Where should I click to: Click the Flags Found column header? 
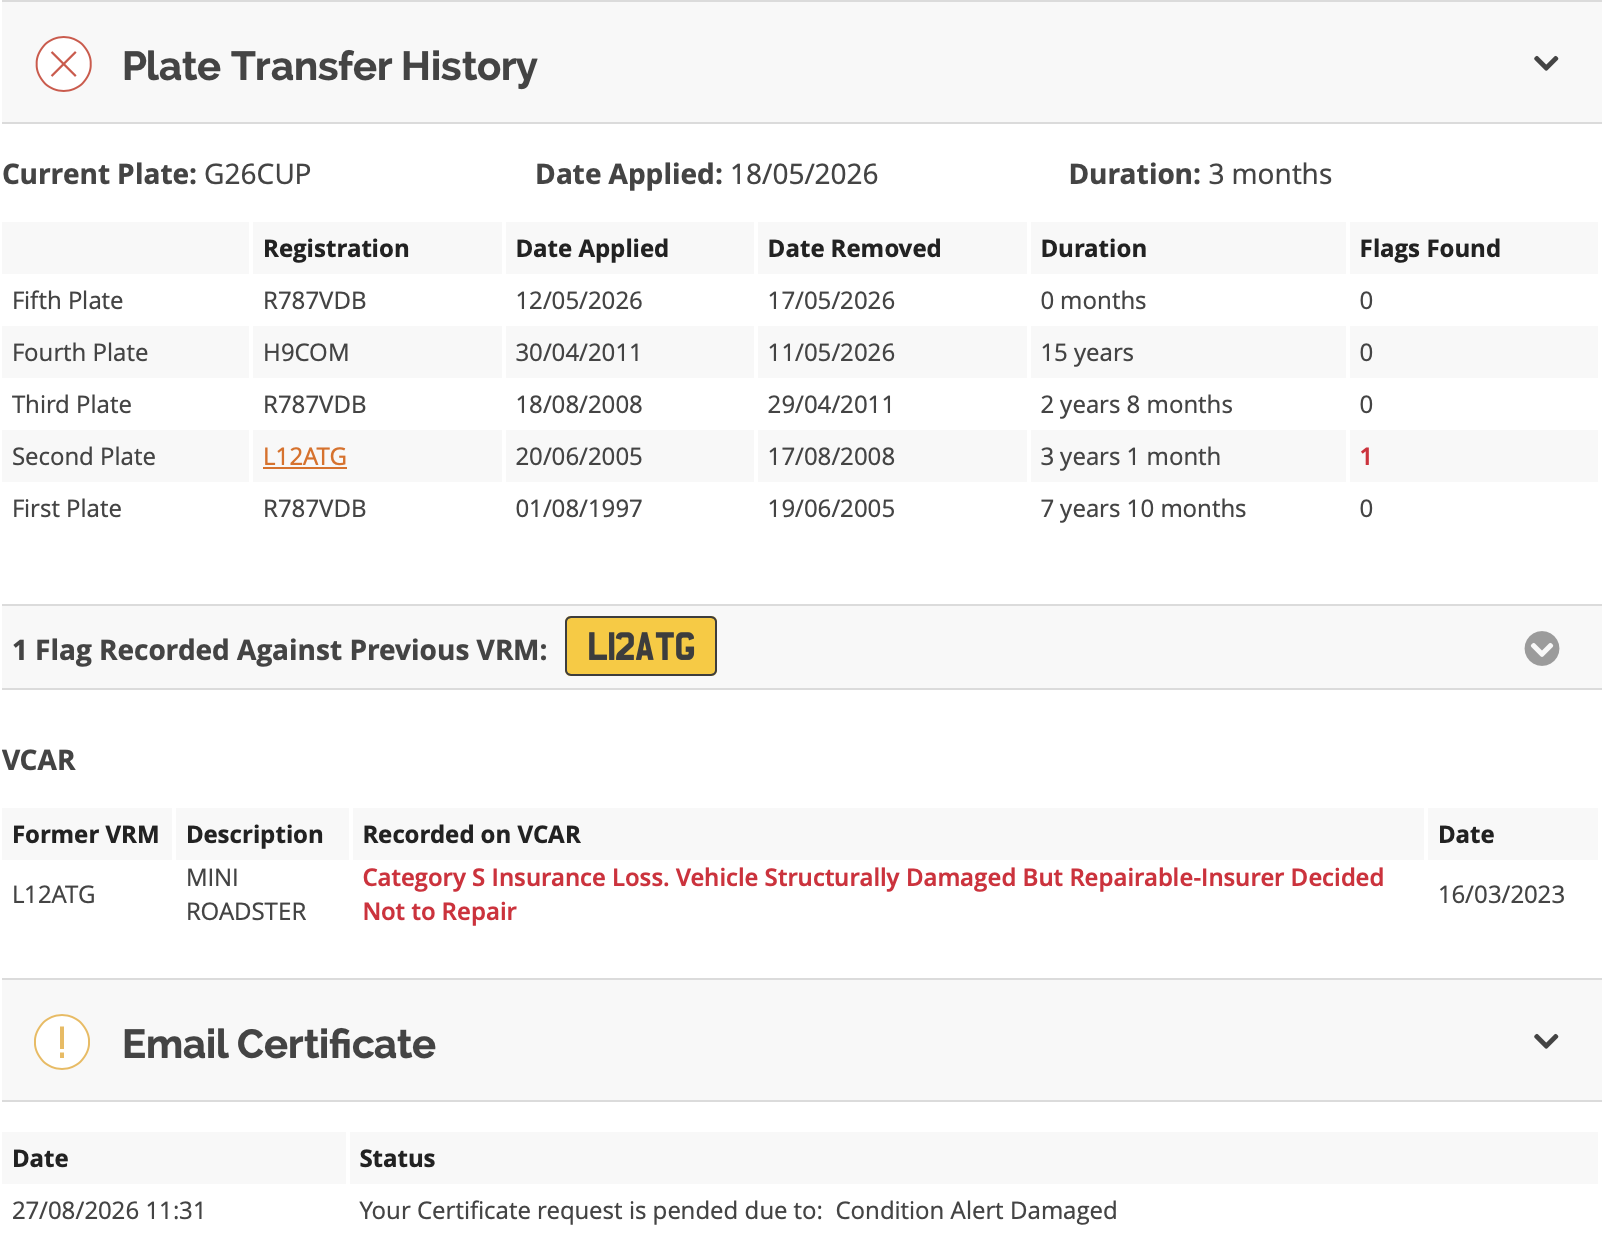(x=1430, y=249)
